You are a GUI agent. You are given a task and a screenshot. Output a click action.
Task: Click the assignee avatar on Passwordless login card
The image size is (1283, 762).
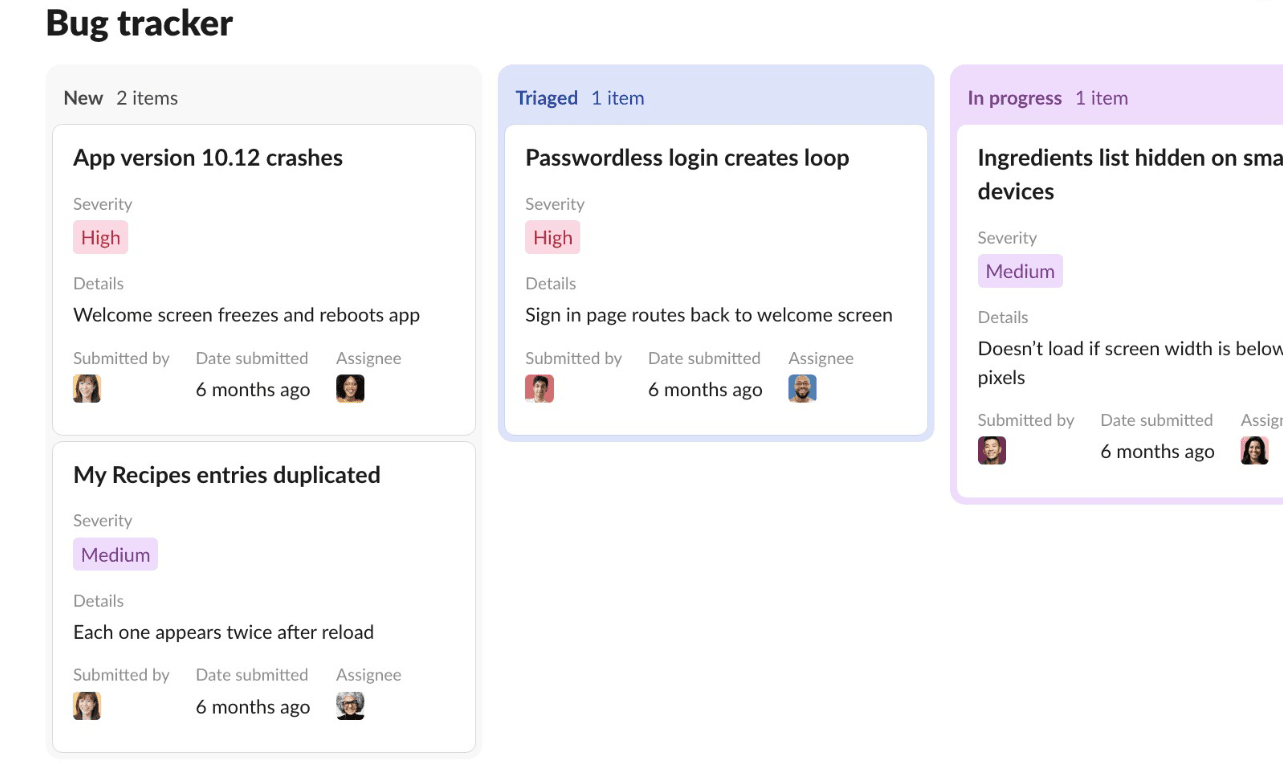802,388
